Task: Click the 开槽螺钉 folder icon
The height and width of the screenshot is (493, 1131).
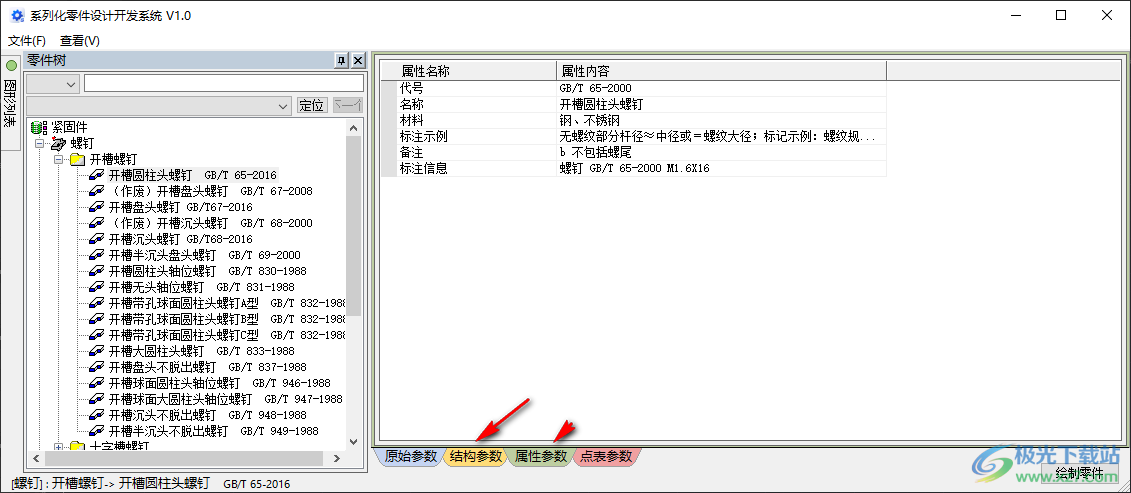Action: (x=78, y=159)
